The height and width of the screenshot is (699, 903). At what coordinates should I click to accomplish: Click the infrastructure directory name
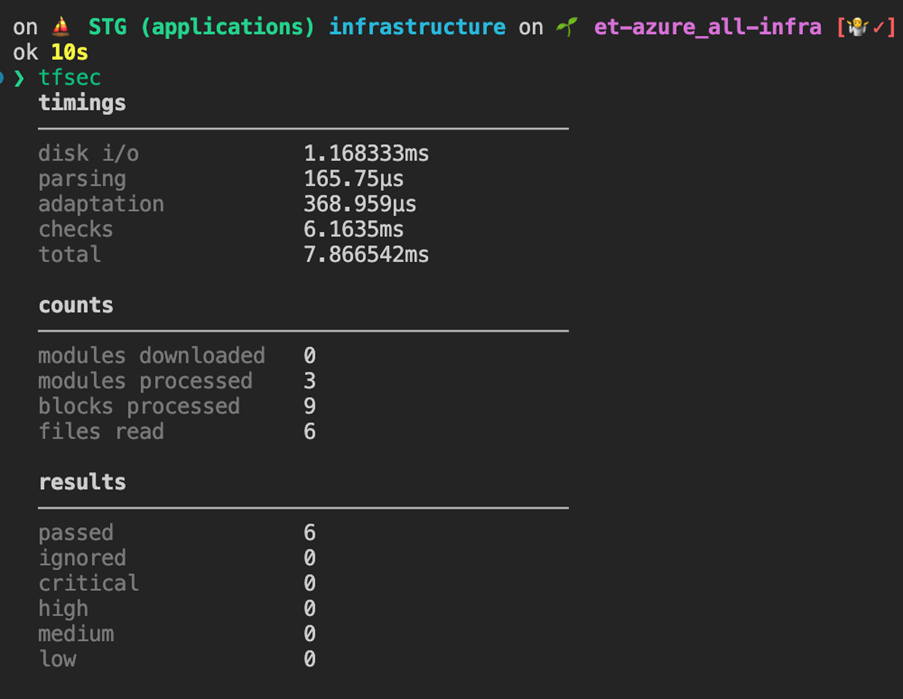(417, 27)
